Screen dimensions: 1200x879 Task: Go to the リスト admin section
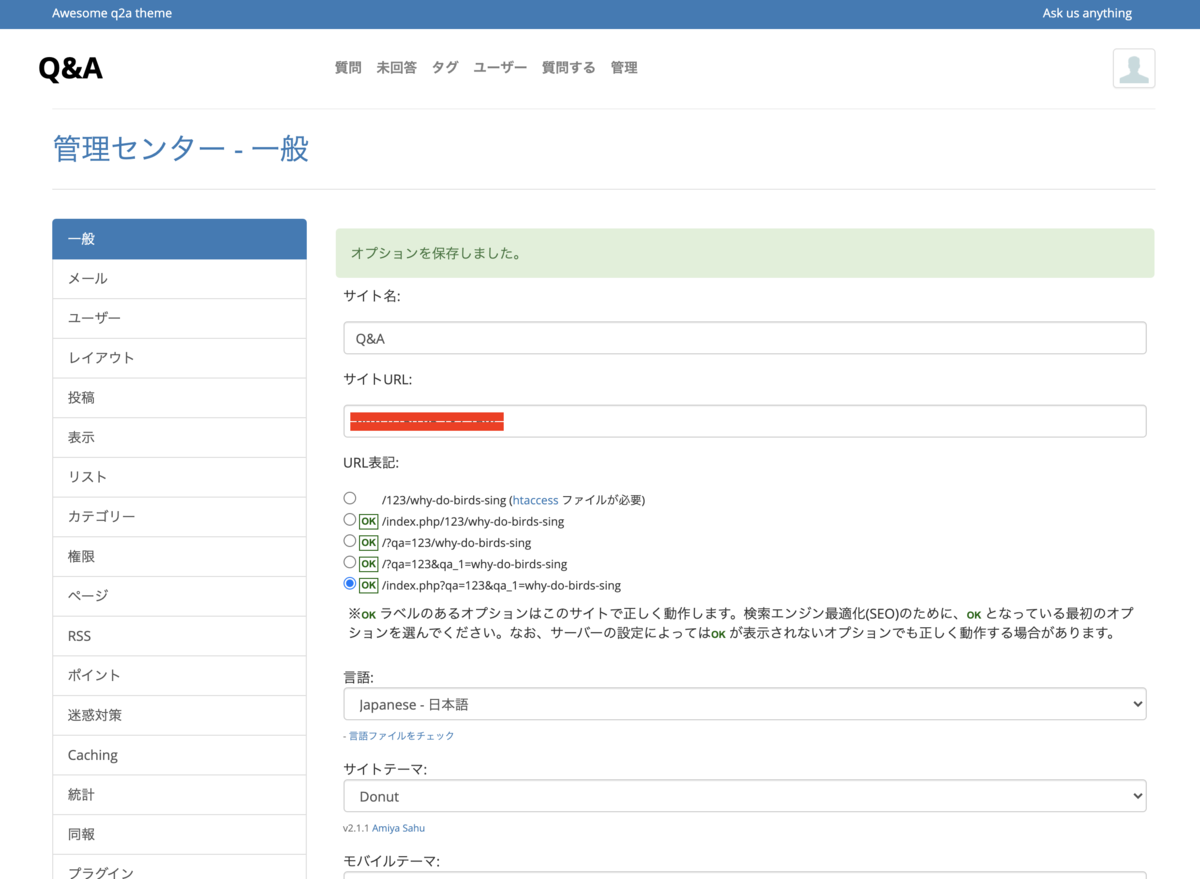179,477
